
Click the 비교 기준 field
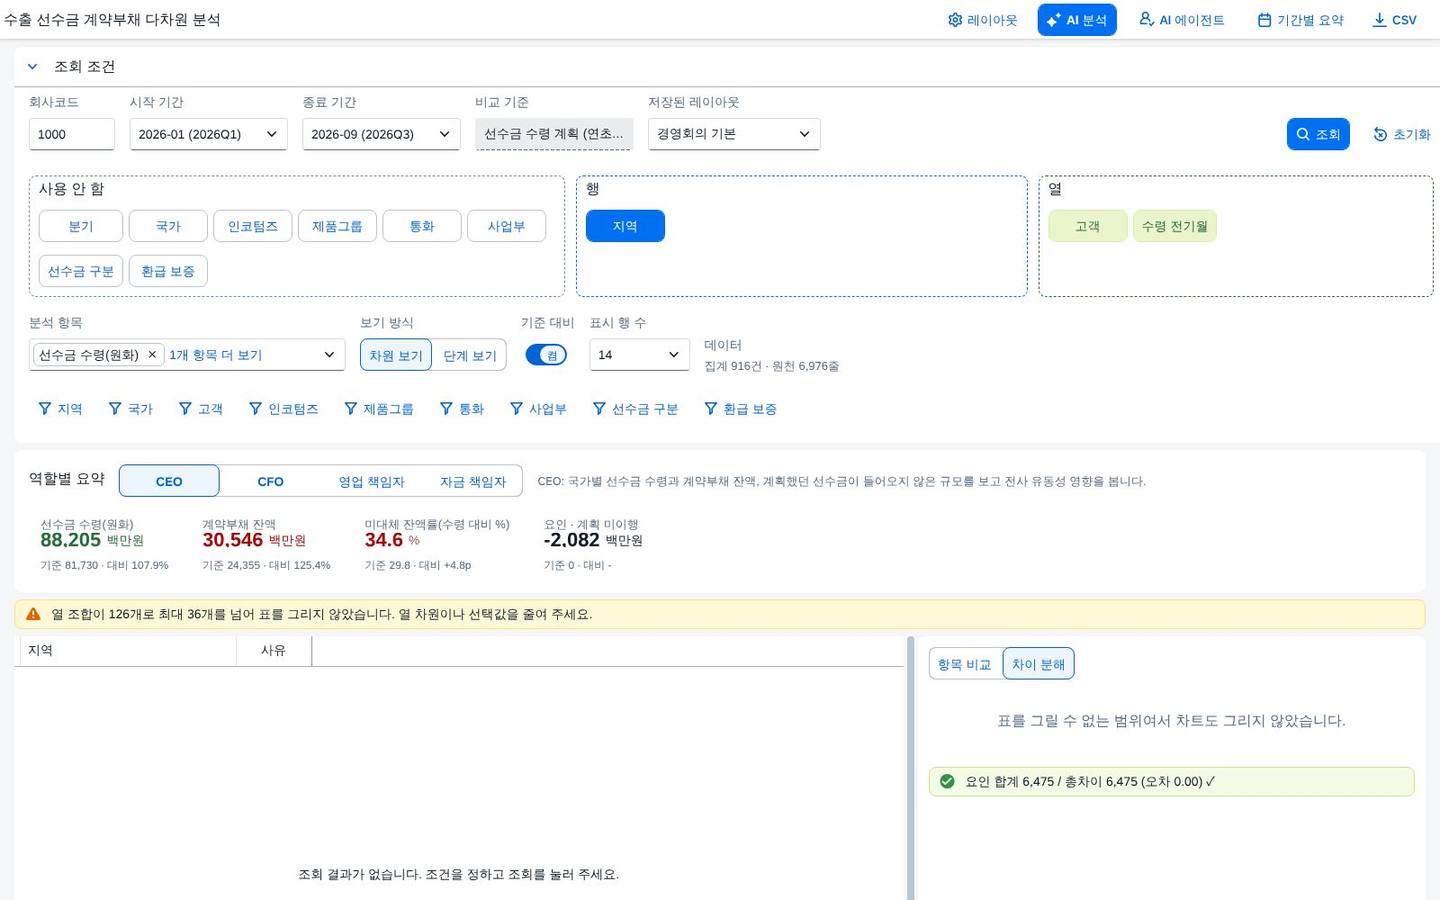click(554, 134)
